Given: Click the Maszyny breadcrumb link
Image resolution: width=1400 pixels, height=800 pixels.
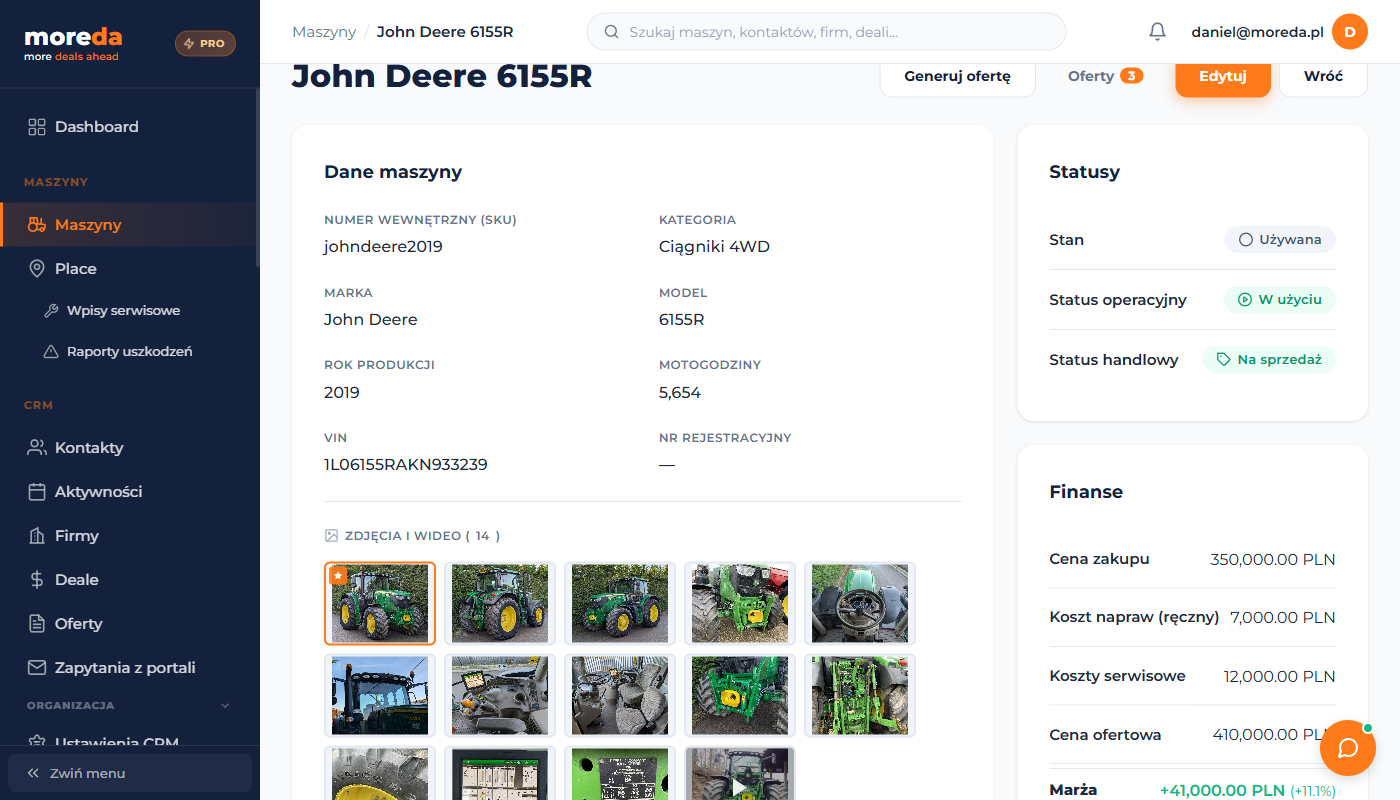Looking at the screenshot, I should [x=324, y=32].
